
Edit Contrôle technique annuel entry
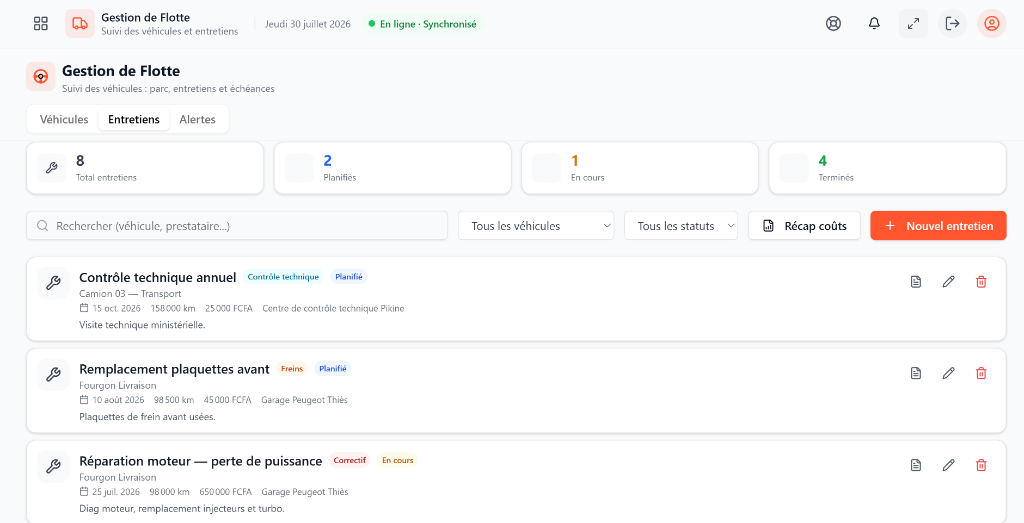(948, 281)
